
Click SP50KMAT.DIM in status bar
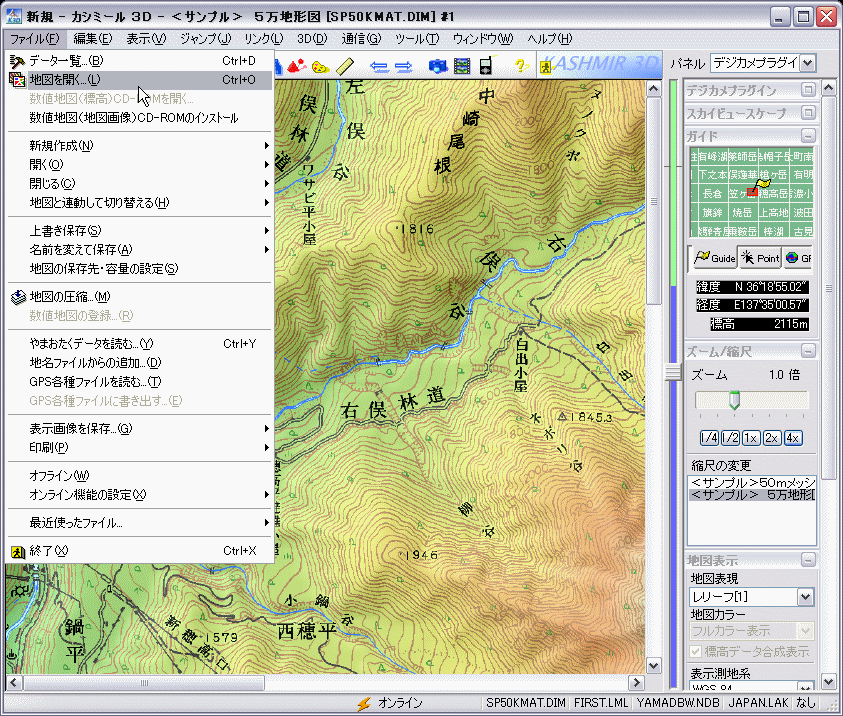click(526, 703)
